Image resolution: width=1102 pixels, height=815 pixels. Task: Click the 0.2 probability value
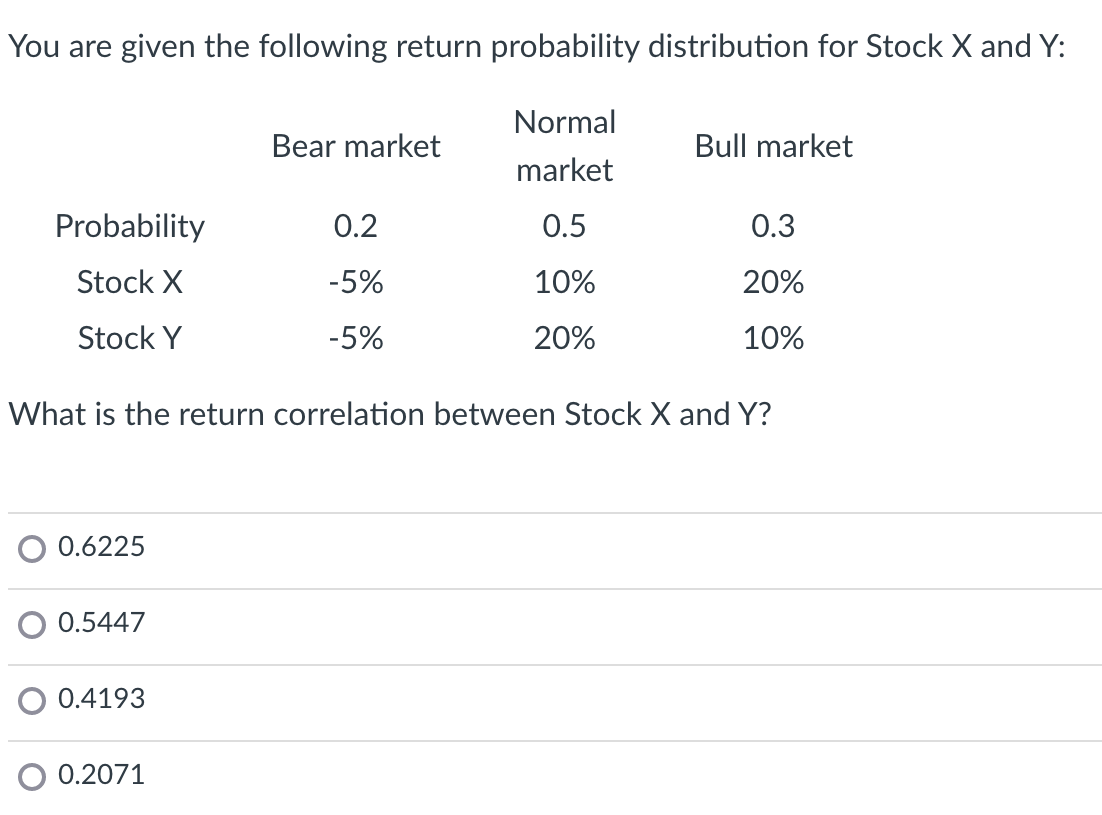point(355,227)
